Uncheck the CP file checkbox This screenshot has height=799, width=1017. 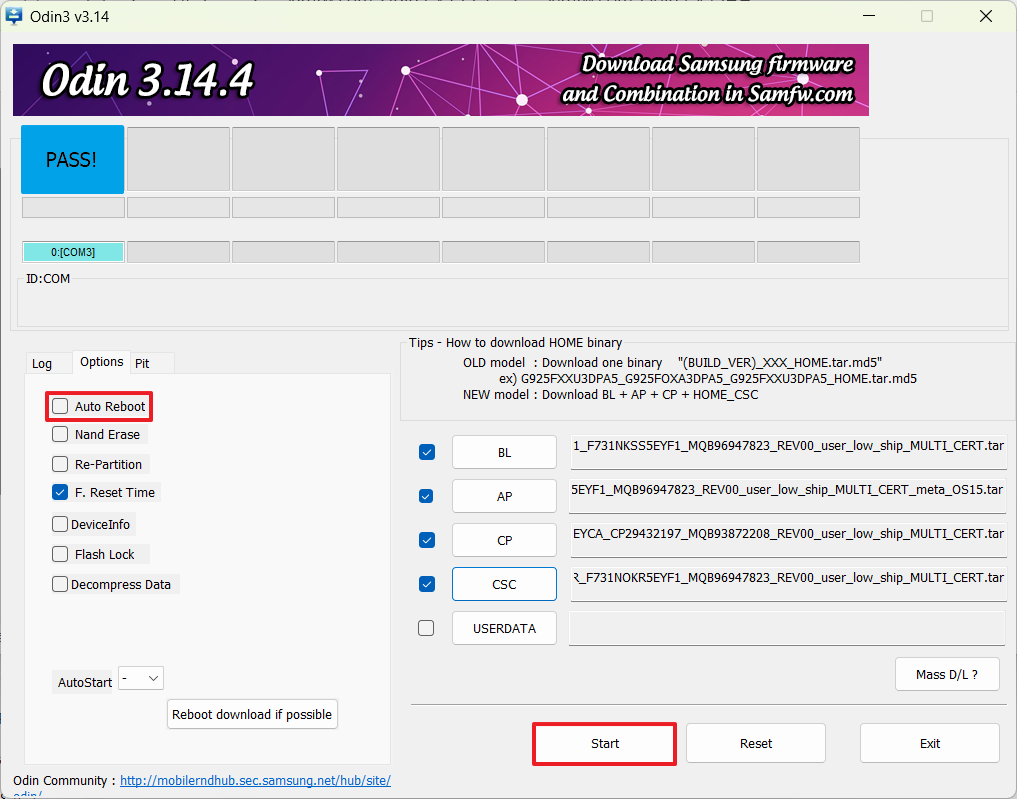[427, 540]
